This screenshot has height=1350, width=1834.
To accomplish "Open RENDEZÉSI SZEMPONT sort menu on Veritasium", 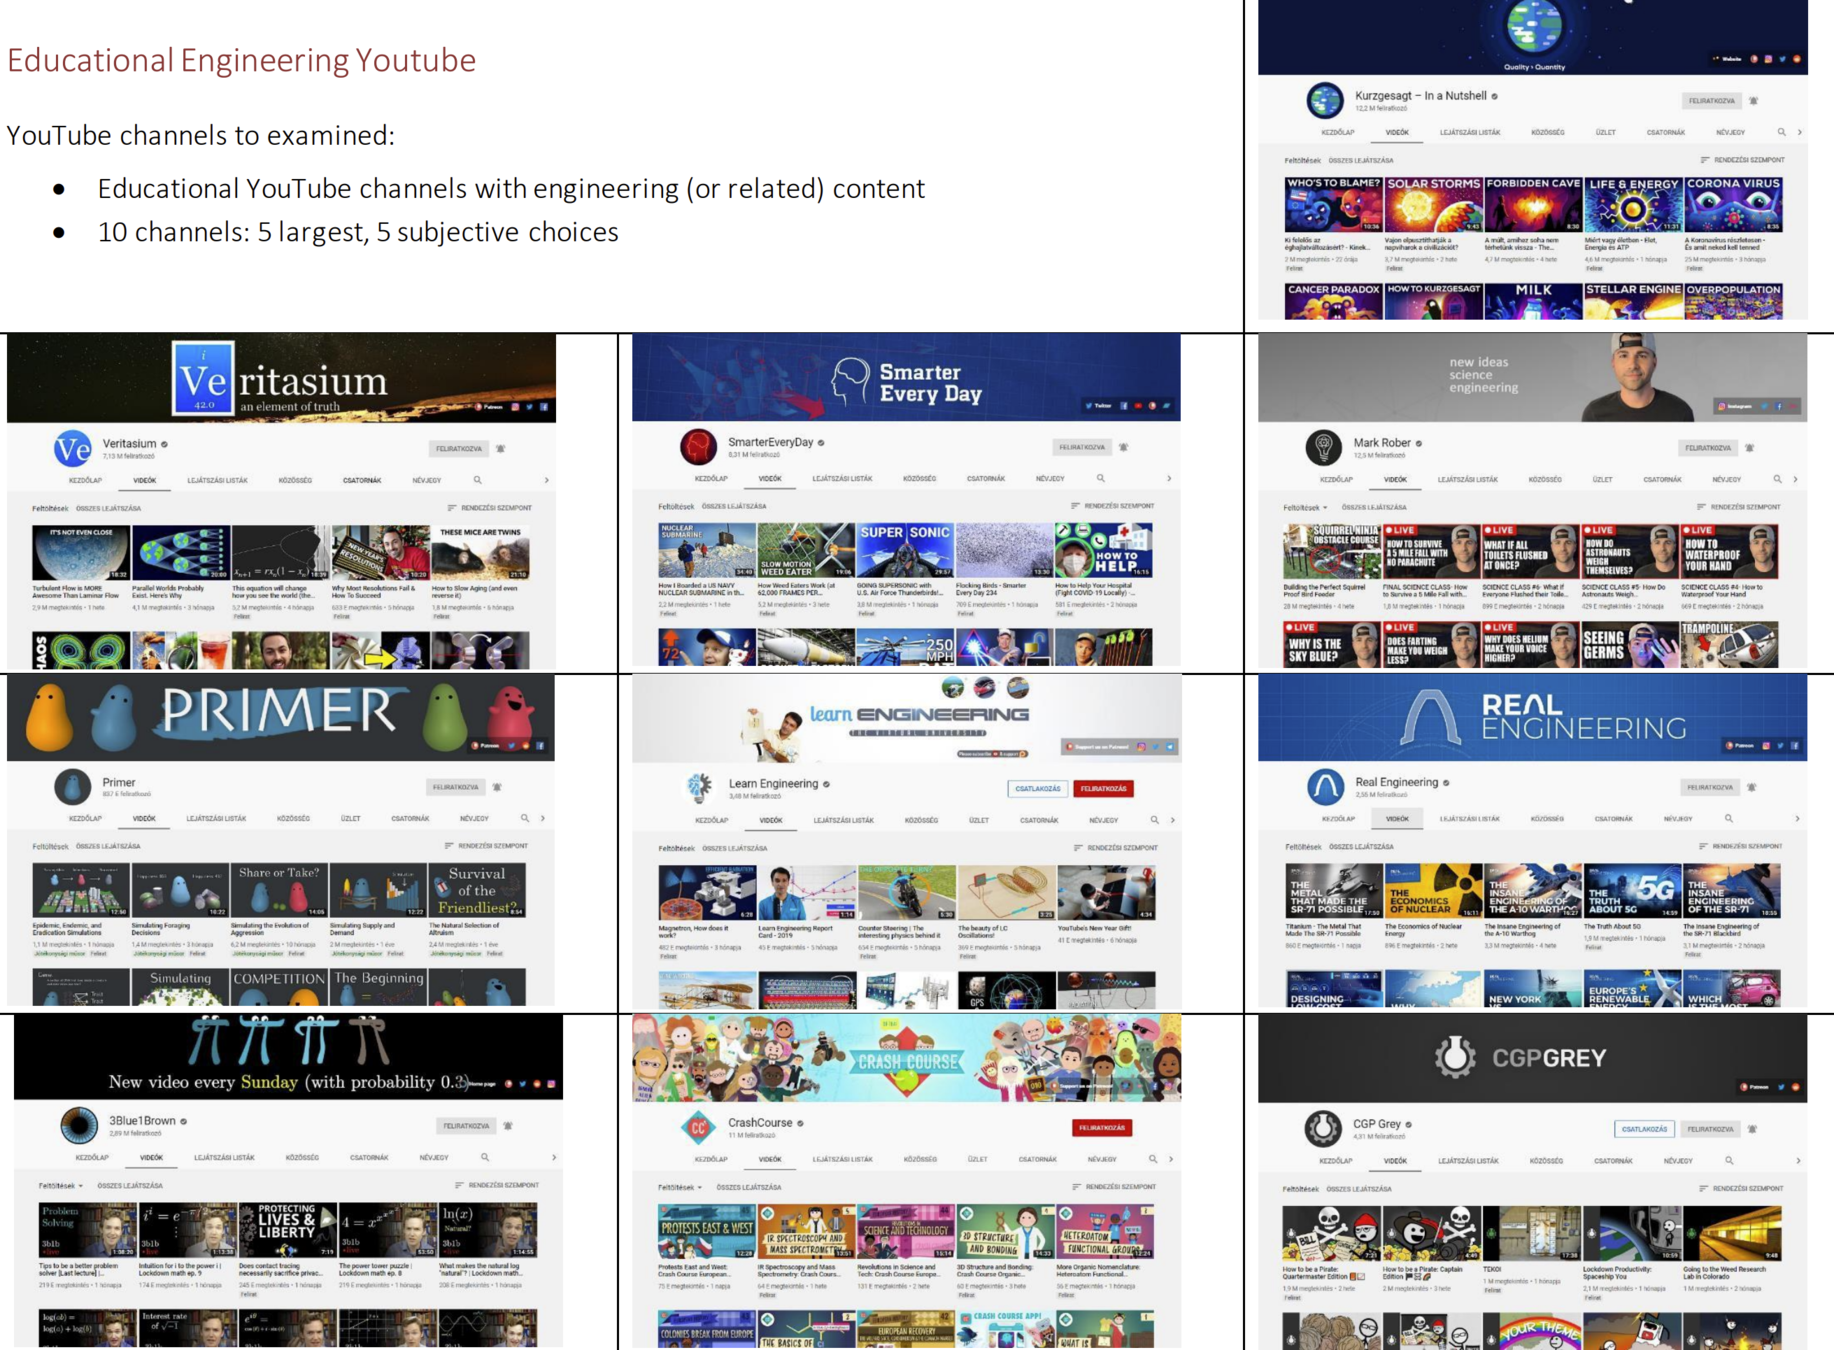I will pyautogui.click(x=490, y=508).
